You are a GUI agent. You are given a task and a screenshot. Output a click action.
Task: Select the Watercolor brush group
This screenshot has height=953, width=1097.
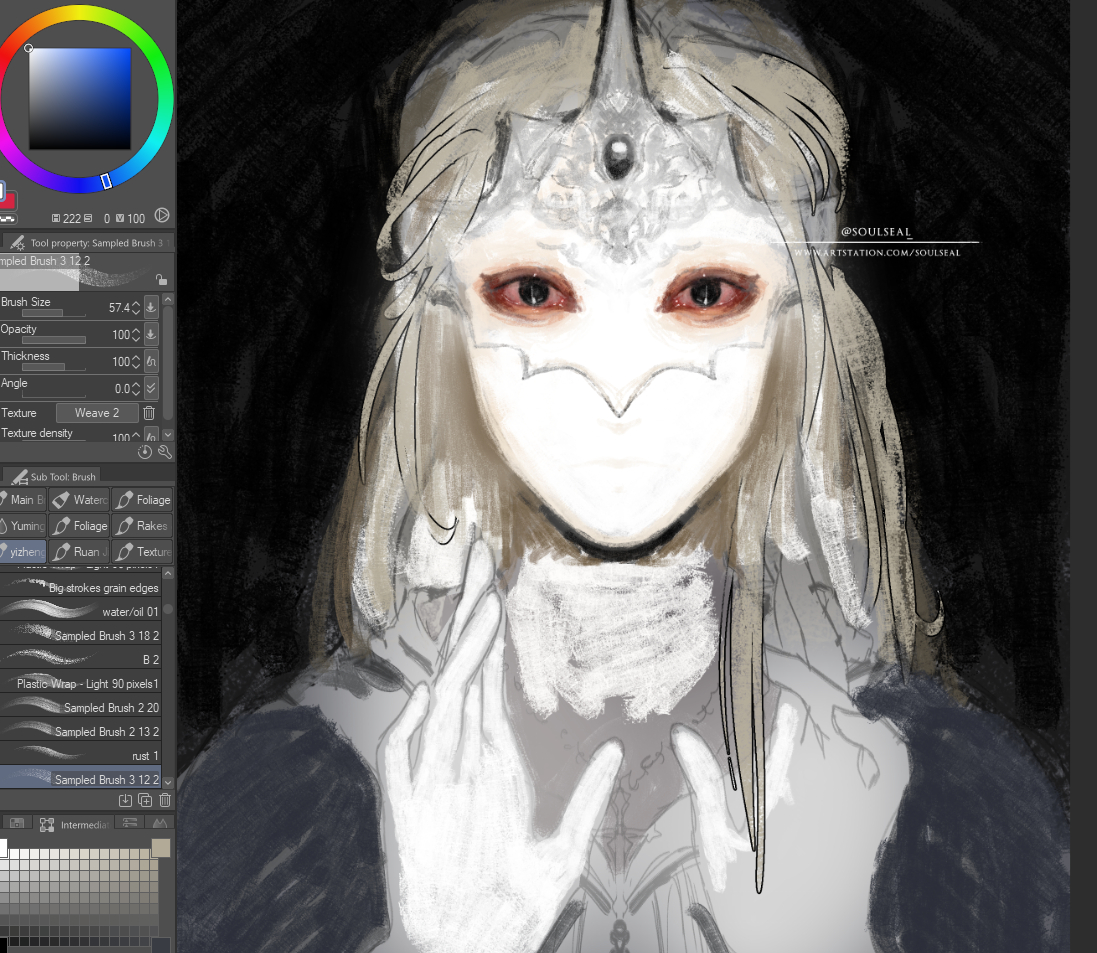tap(79, 500)
